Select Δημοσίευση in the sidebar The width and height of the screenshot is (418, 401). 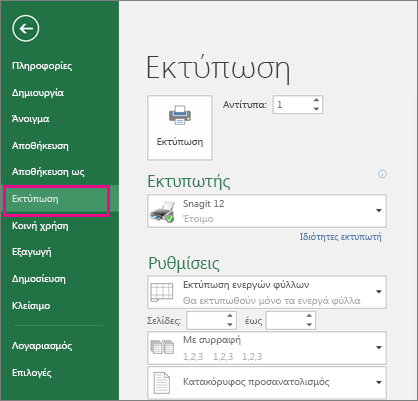point(39,279)
